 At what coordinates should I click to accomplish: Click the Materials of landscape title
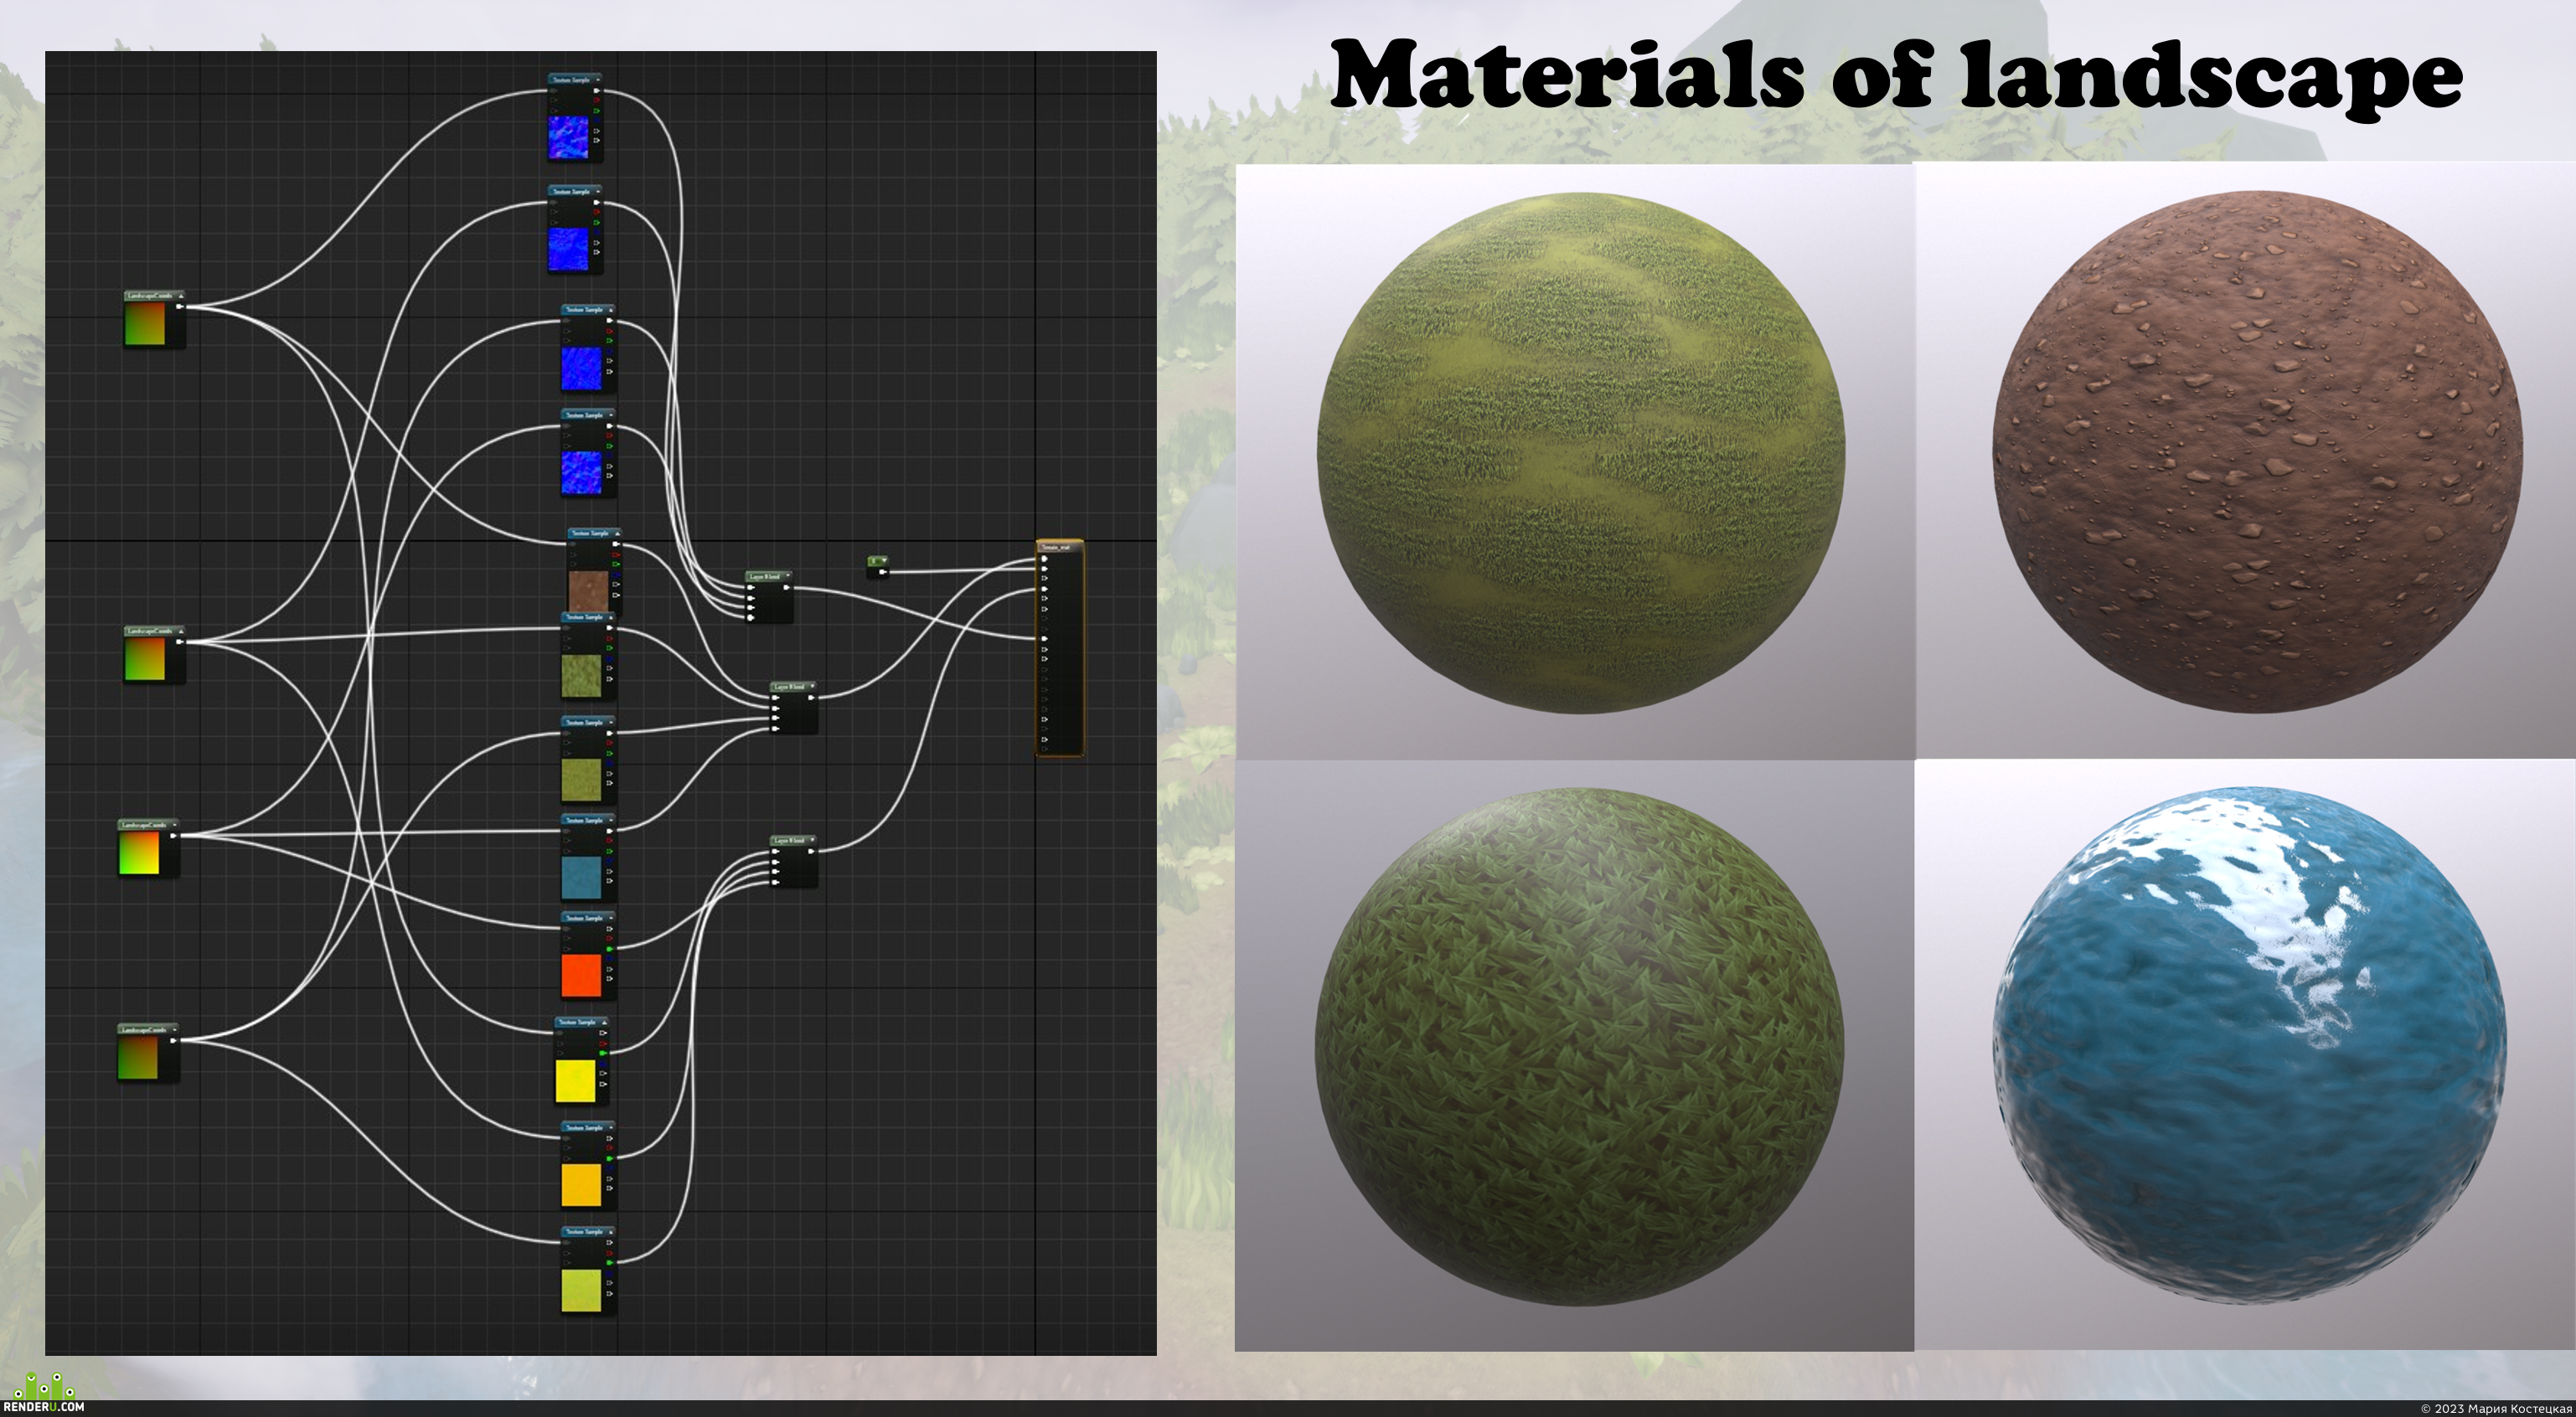[x=1896, y=75]
